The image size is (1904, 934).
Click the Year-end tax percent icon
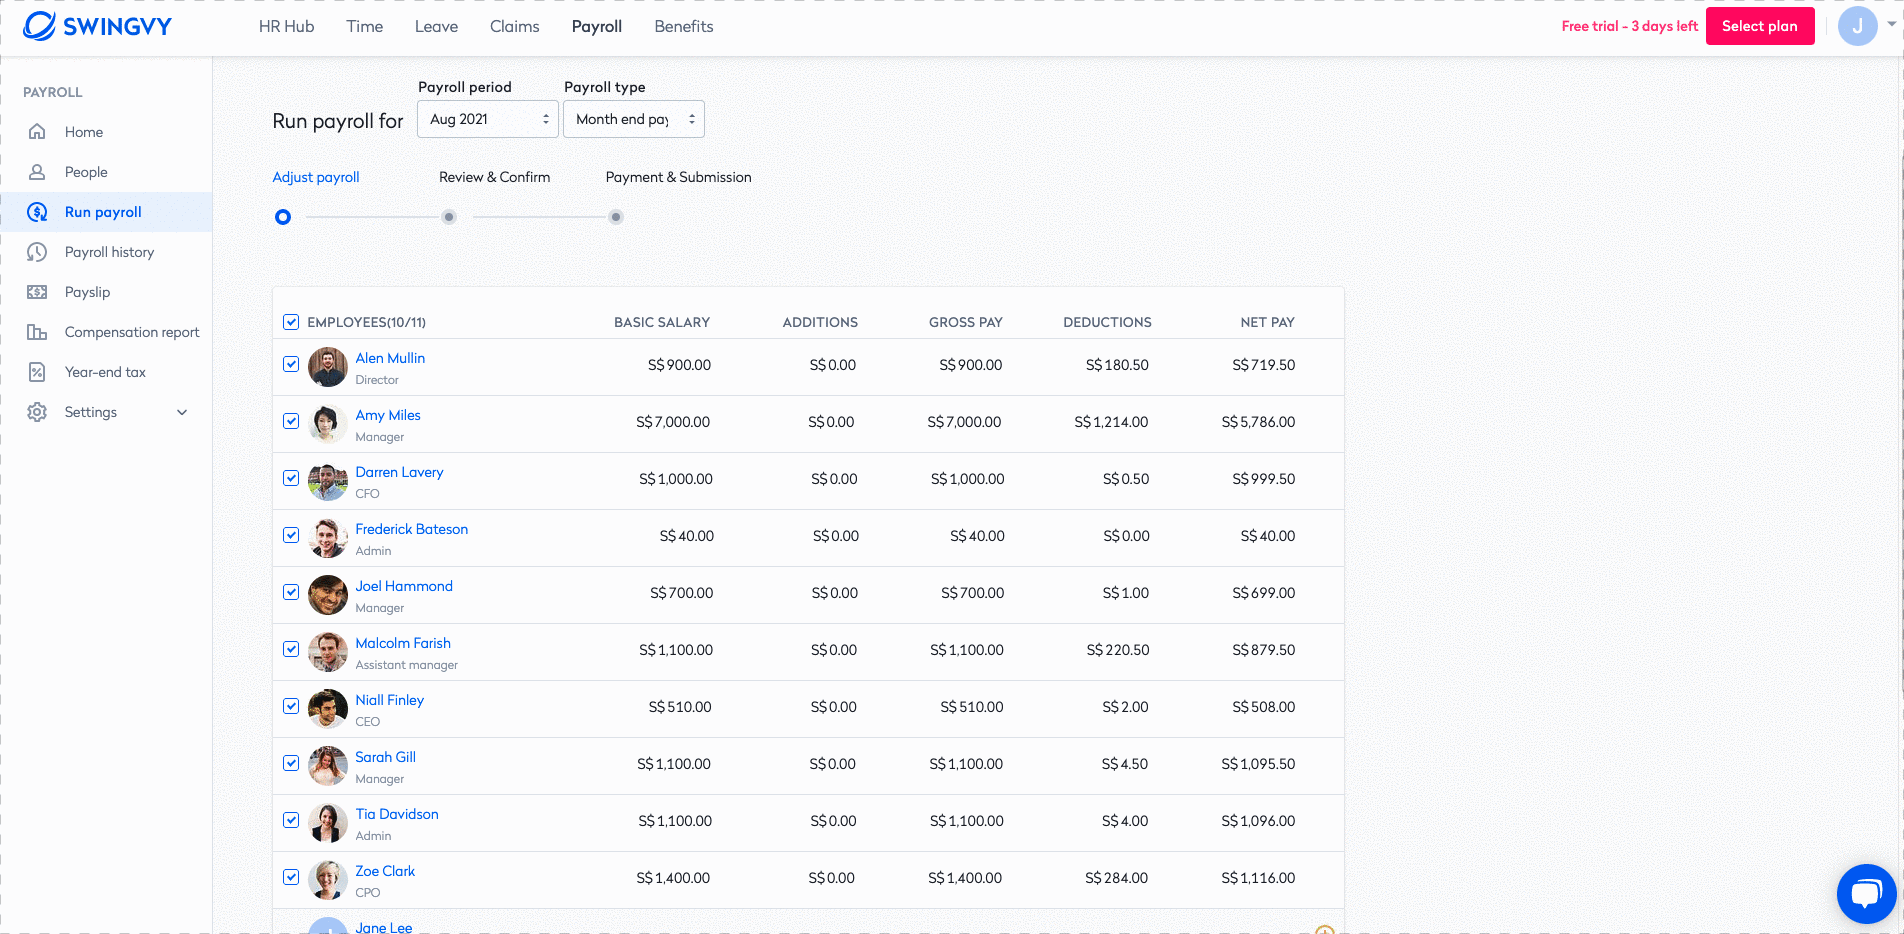click(37, 372)
